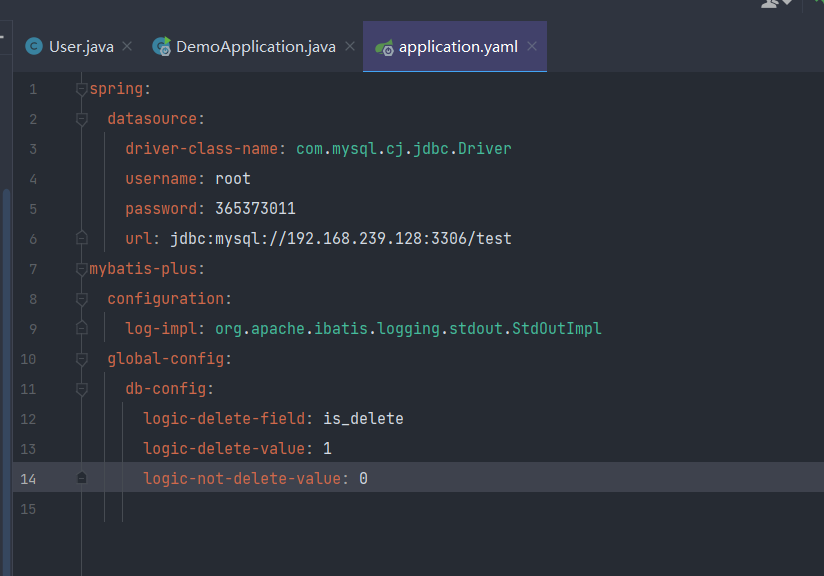This screenshot has width=824, height=576.
Task: Click the jdbc:mysql URL value
Action: 341,239
